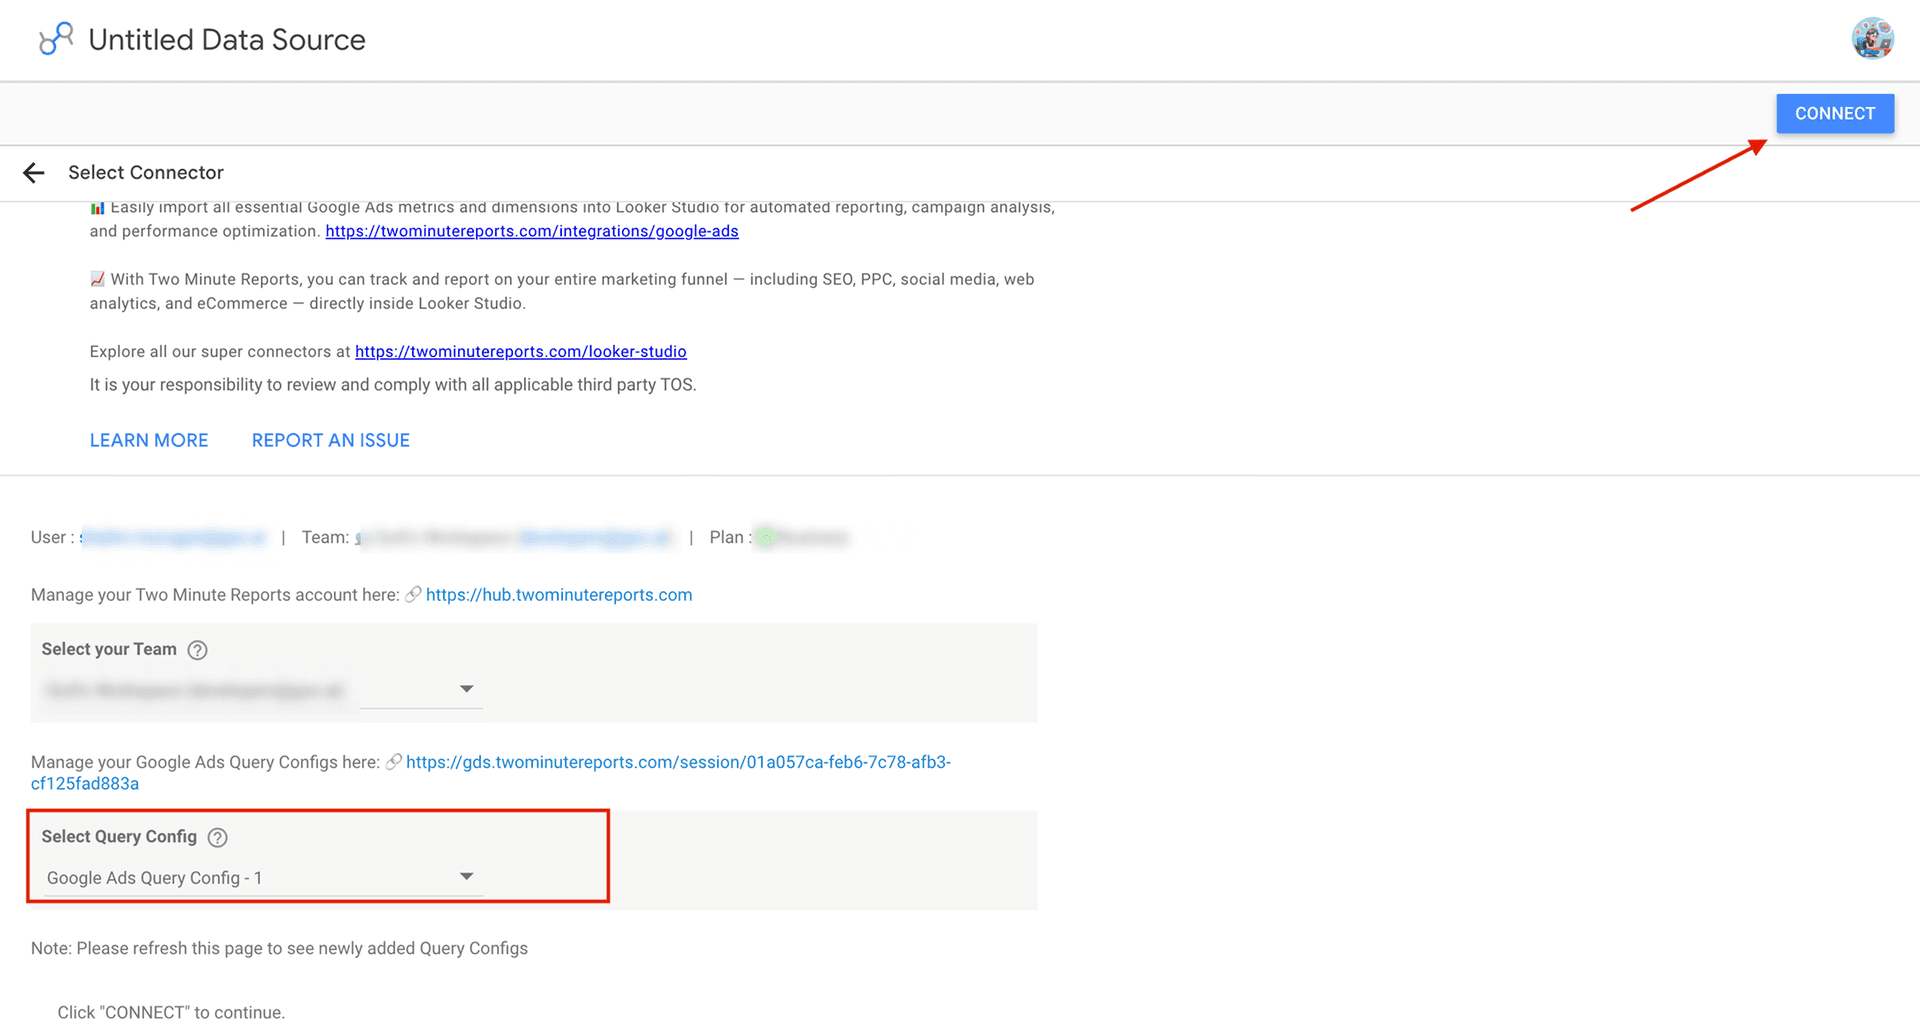This screenshot has height=1033, width=1920.
Task: Go back with the left arrow icon
Action: click(34, 173)
